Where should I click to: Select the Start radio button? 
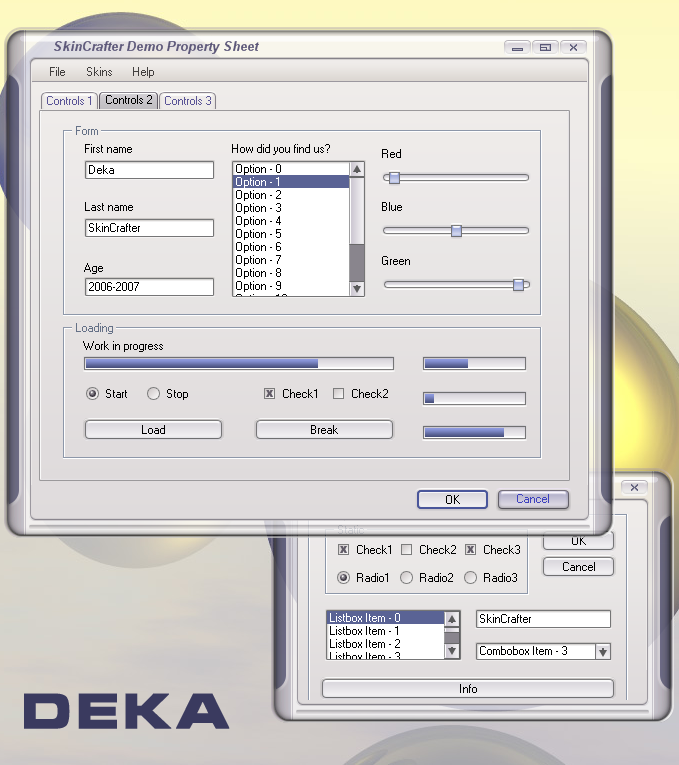click(92, 394)
